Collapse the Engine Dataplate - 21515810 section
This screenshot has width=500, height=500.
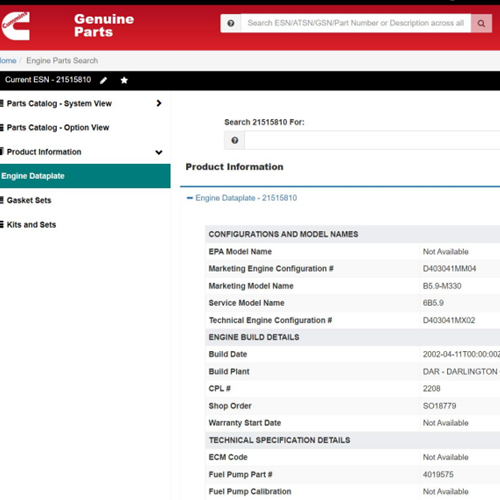pos(190,198)
